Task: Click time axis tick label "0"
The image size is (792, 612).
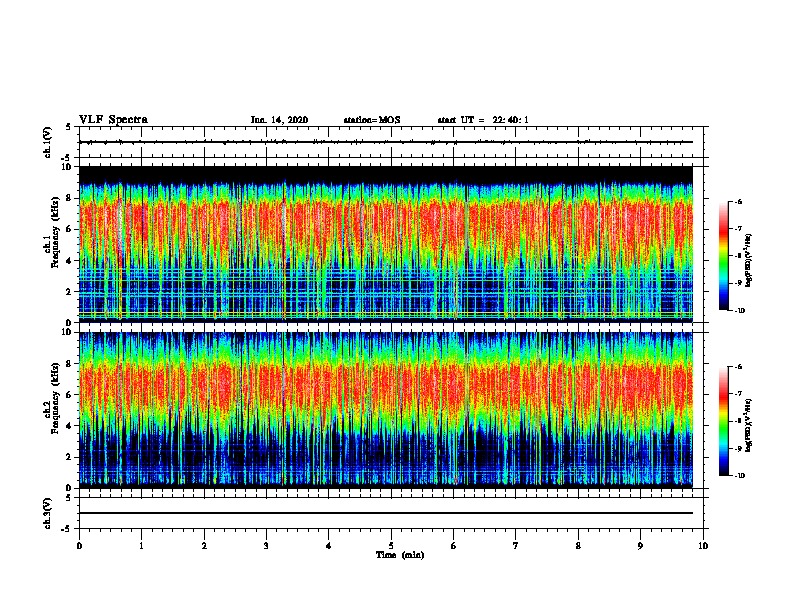Action: [79, 546]
